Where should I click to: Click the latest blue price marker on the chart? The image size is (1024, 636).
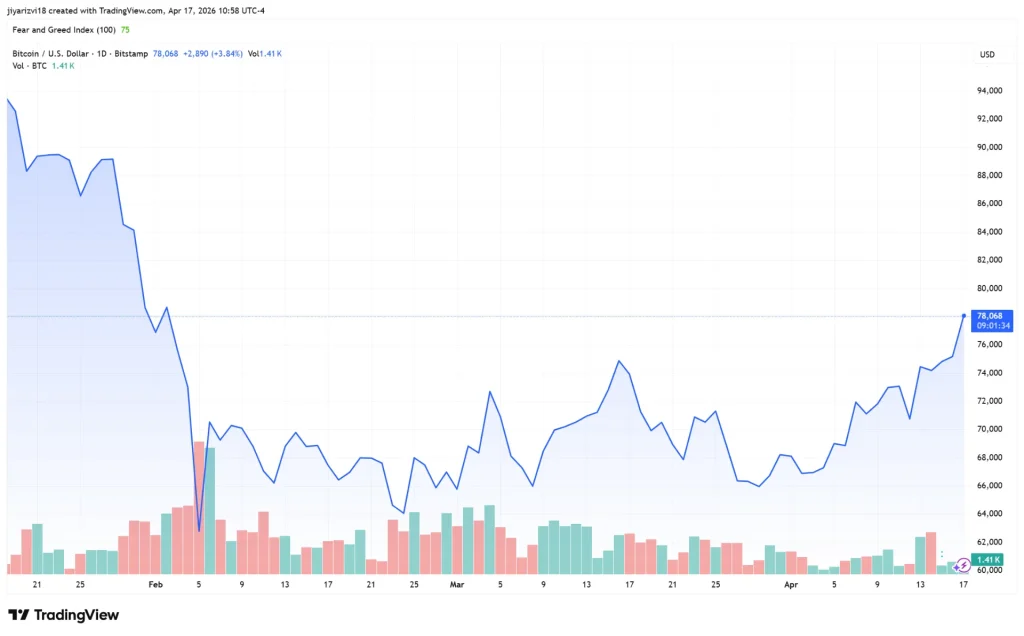click(x=962, y=316)
